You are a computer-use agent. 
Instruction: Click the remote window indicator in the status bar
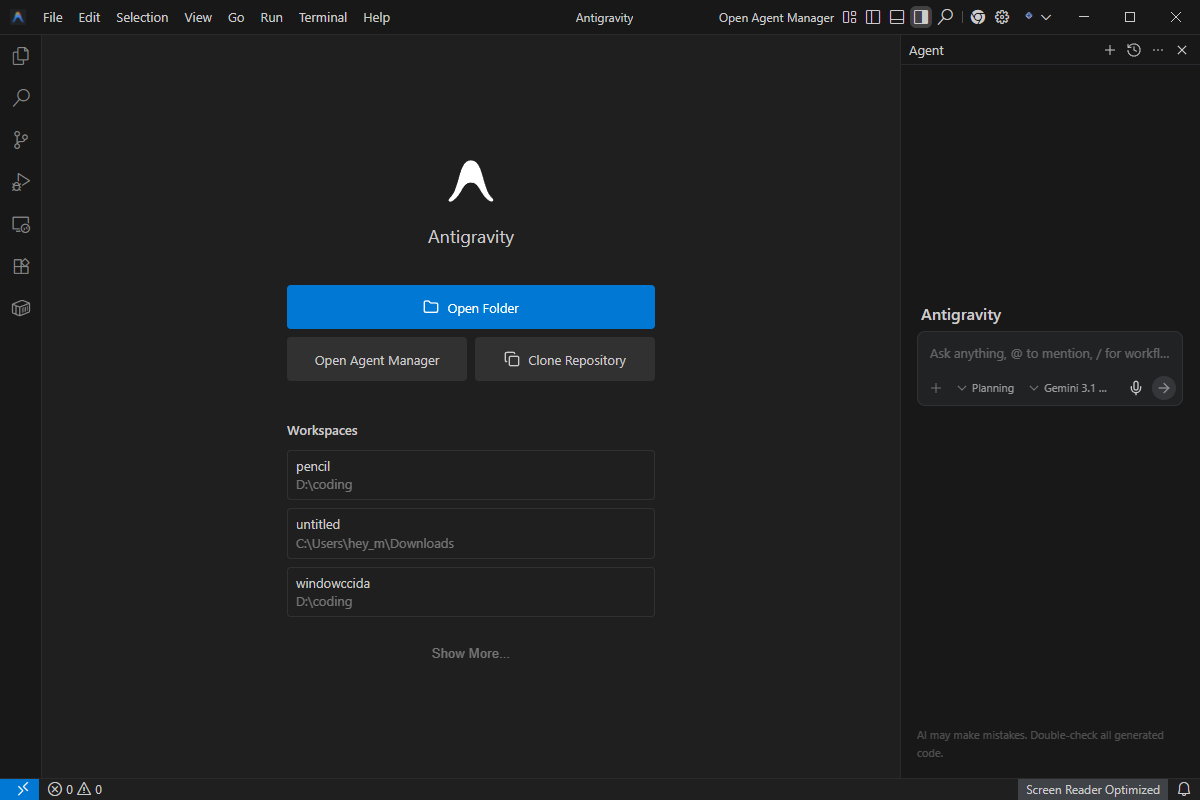coord(19,789)
